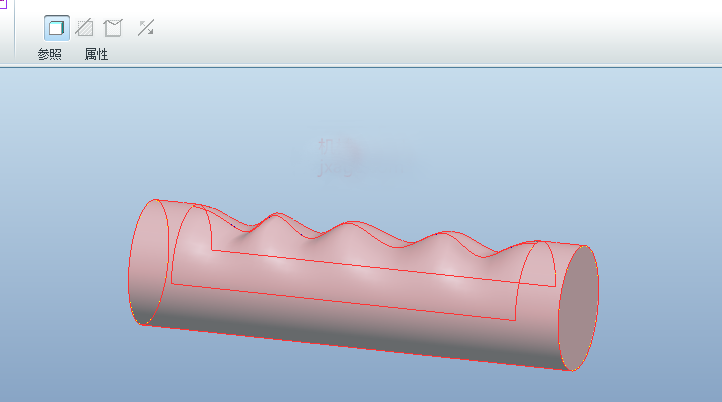Viewport: 722px width, 402px height.
Task: Open the 属性 tab
Action: coord(96,54)
